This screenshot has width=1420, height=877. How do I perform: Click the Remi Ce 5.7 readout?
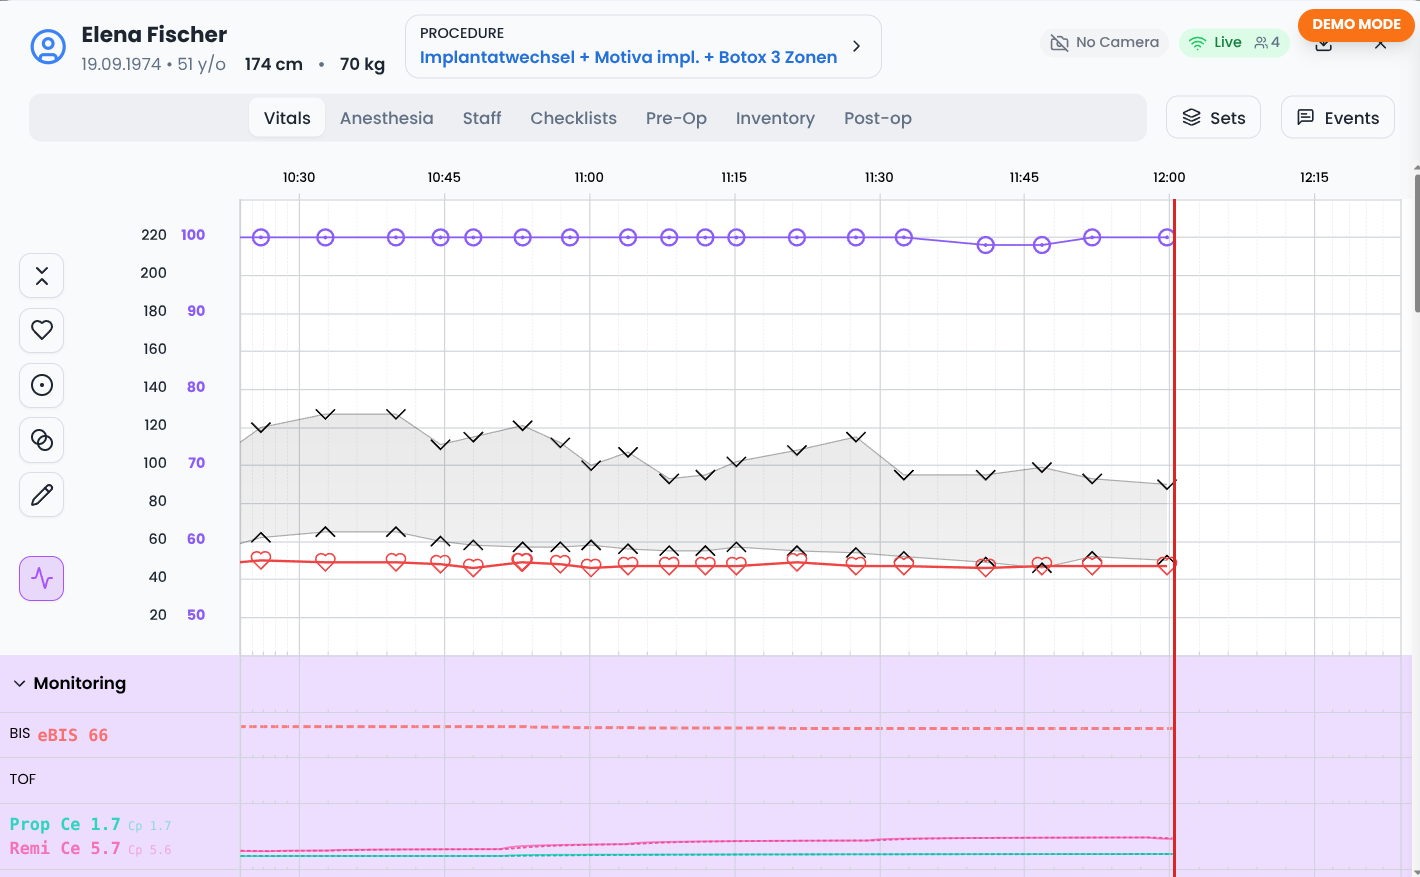[65, 848]
